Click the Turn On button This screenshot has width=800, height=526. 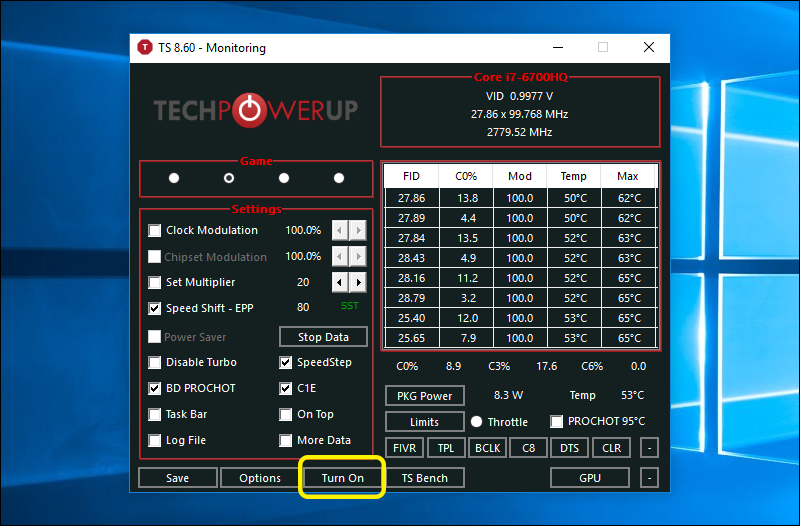[342, 478]
